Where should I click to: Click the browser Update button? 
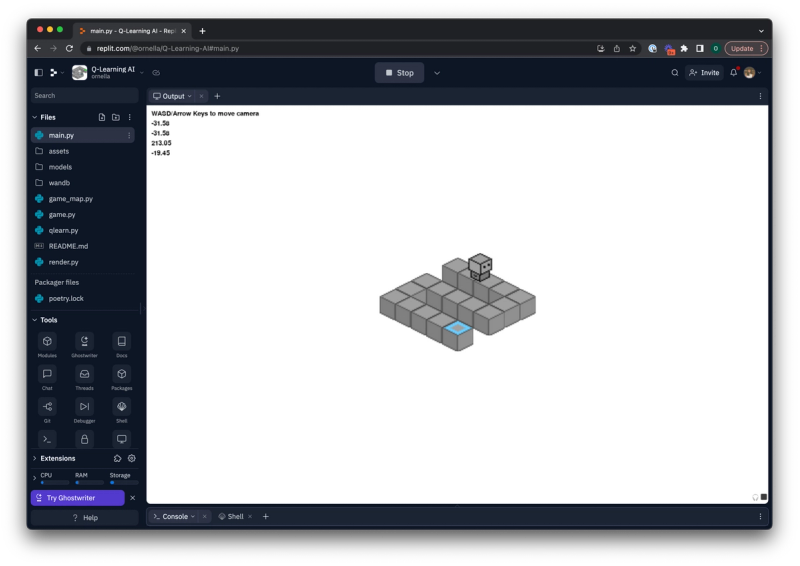[x=746, y=48]
